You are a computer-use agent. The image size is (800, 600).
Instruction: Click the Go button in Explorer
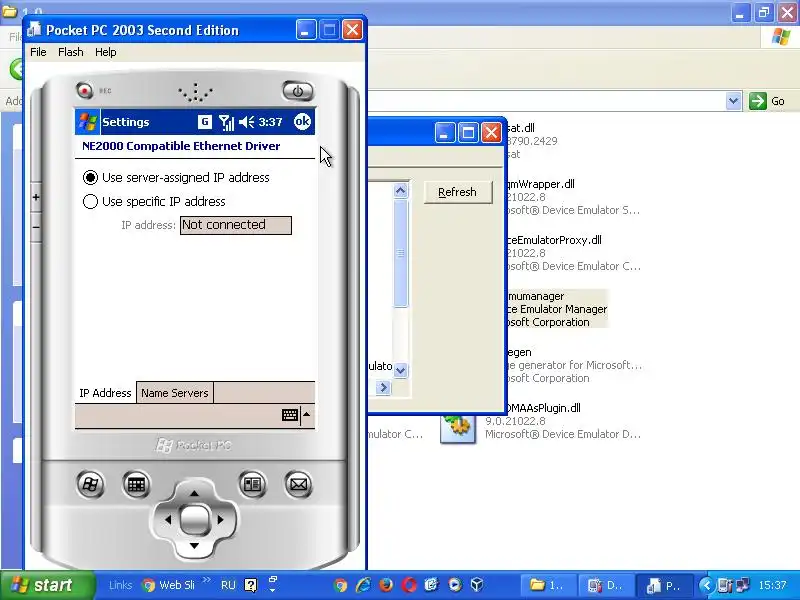[x=767, y=101]
